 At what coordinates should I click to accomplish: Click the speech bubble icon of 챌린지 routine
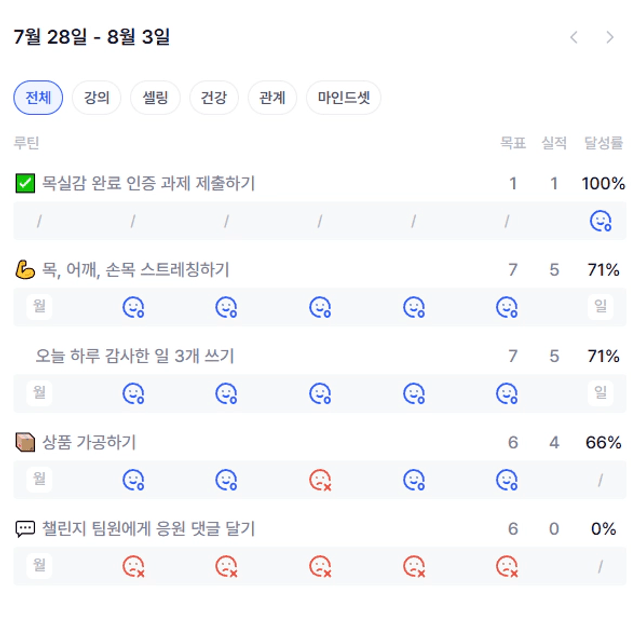coord(25,529)
